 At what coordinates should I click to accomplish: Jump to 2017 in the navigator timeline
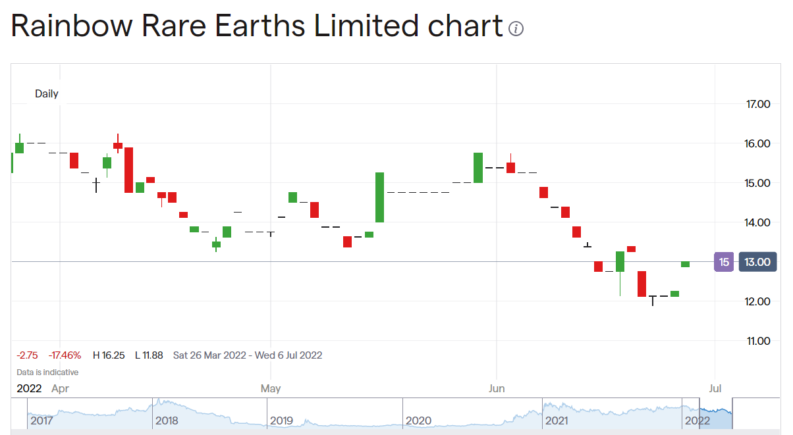[42, 421]
